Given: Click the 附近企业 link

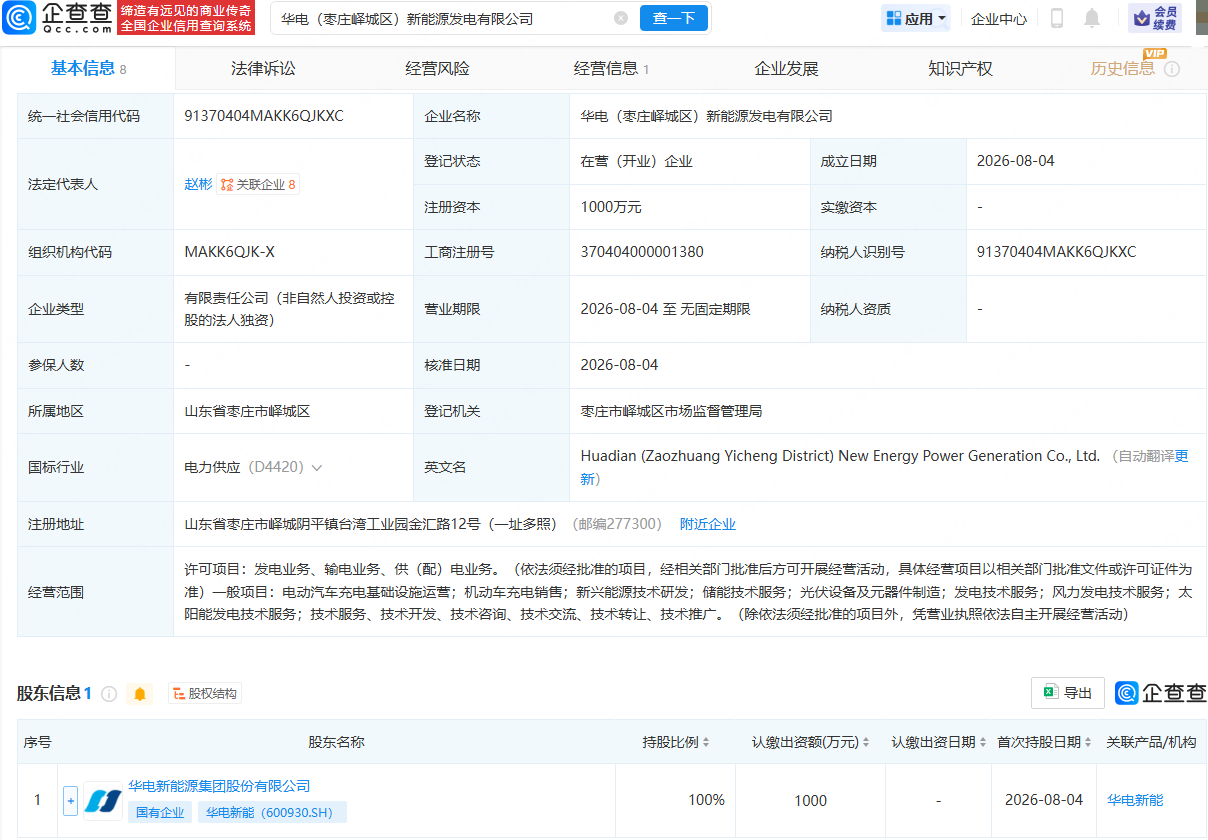Looking at the screenshot, I should click(x=708, y=524).
